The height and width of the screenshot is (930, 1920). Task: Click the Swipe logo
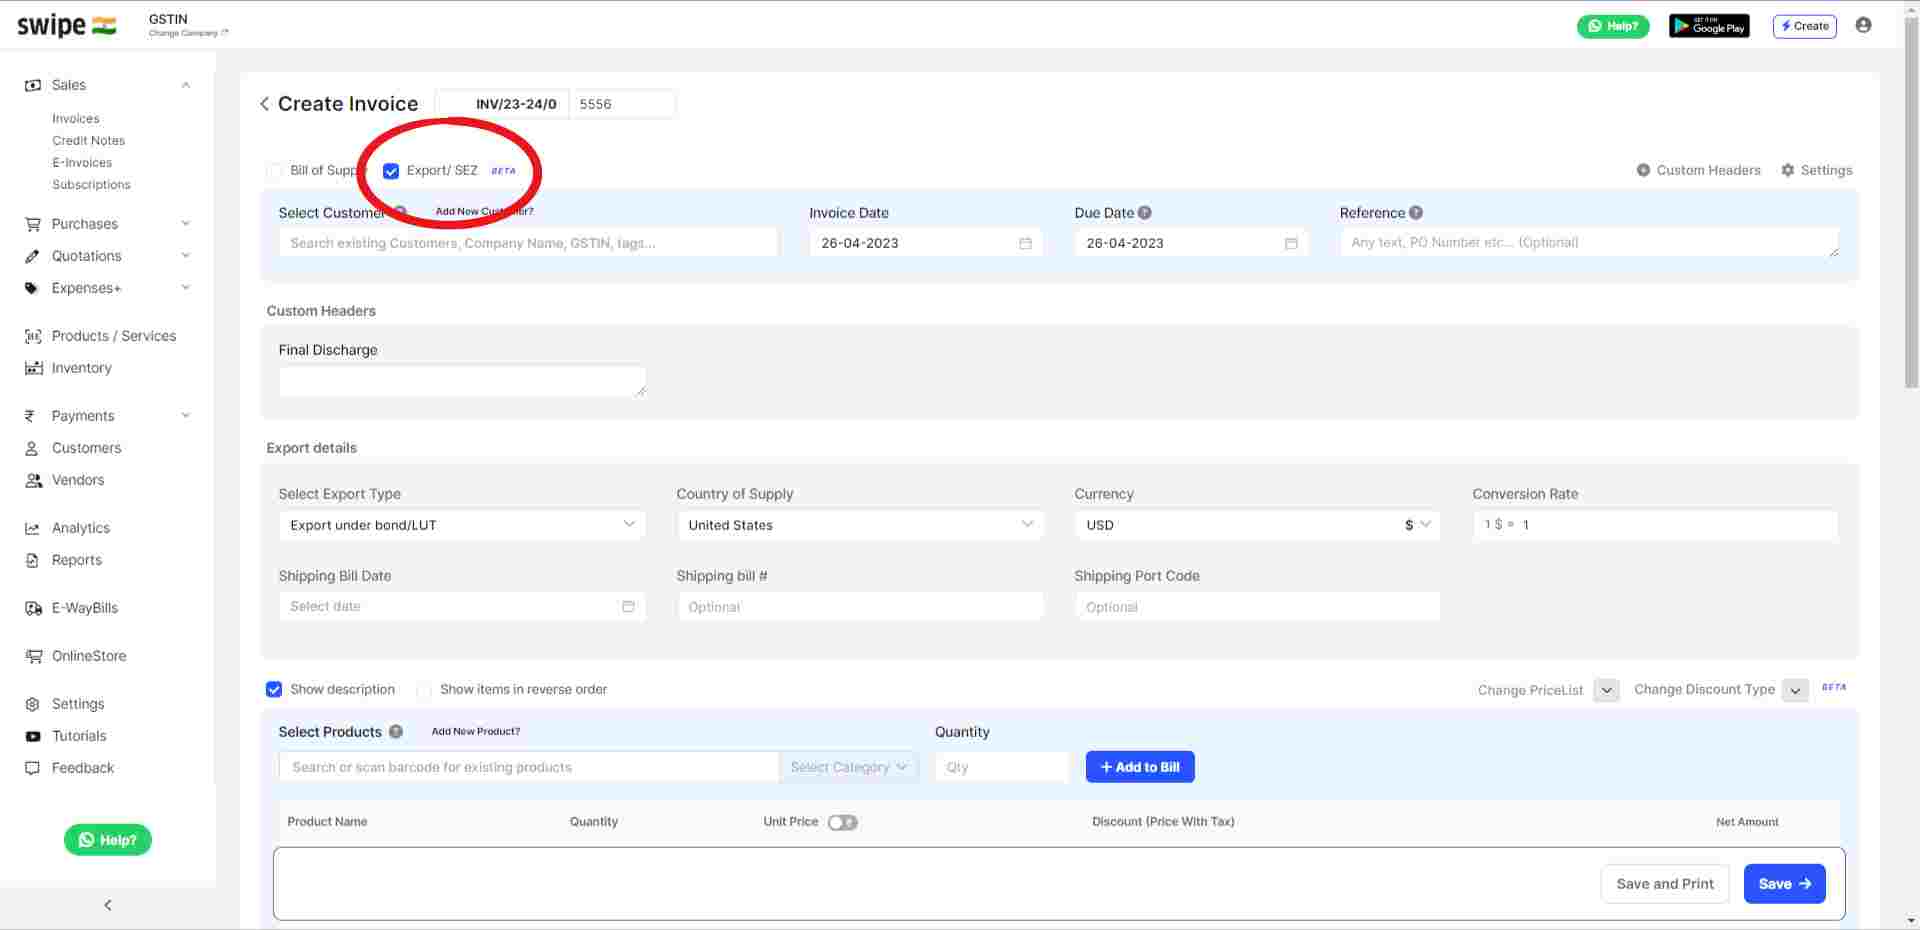[66, 25]
